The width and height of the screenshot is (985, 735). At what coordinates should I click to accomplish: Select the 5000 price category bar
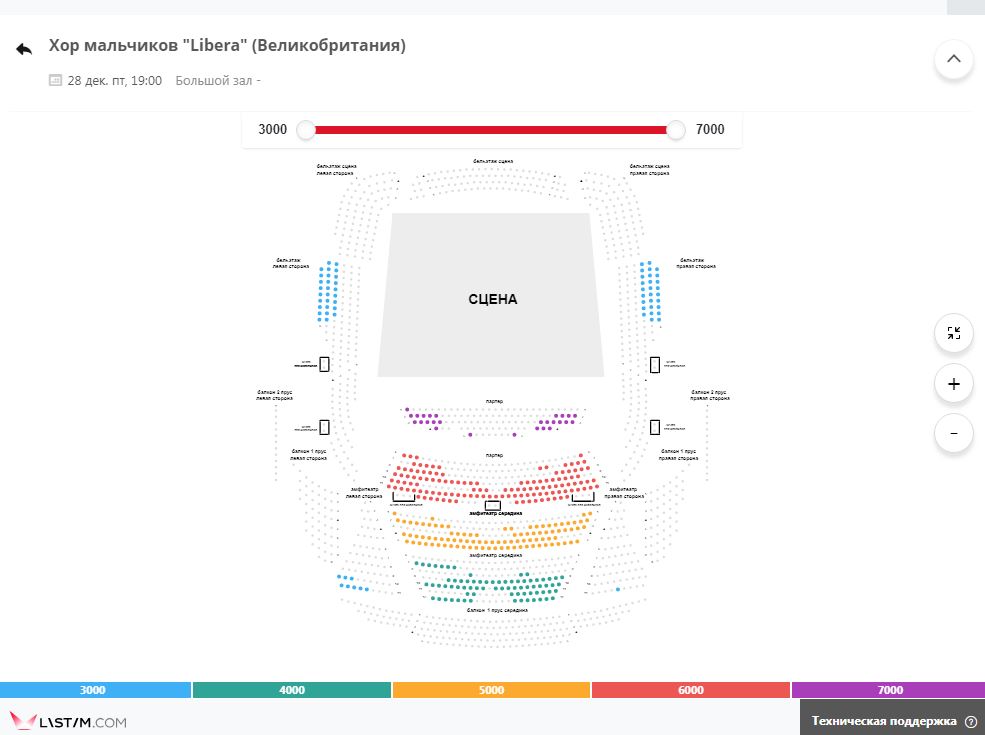click(491, 690)
